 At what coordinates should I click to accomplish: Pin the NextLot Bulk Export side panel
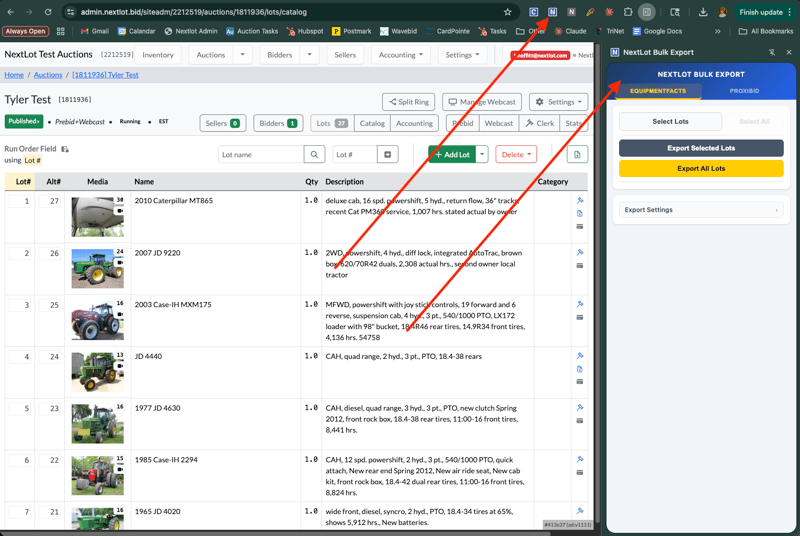click(x=771, y=52)
